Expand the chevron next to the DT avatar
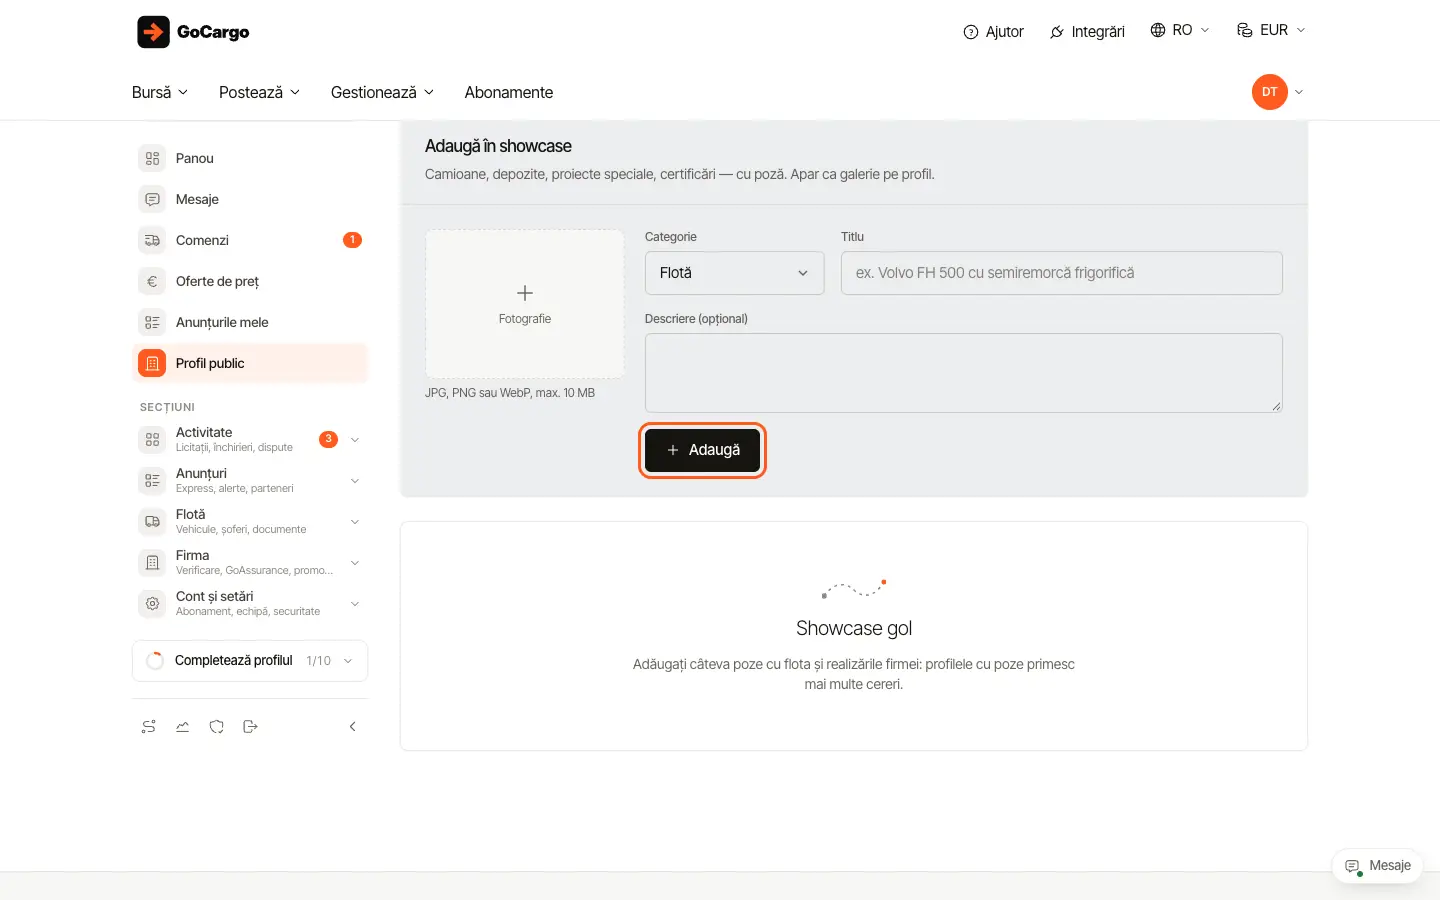This screenshot has height=900, width=1440. (x=1299, y=92)
